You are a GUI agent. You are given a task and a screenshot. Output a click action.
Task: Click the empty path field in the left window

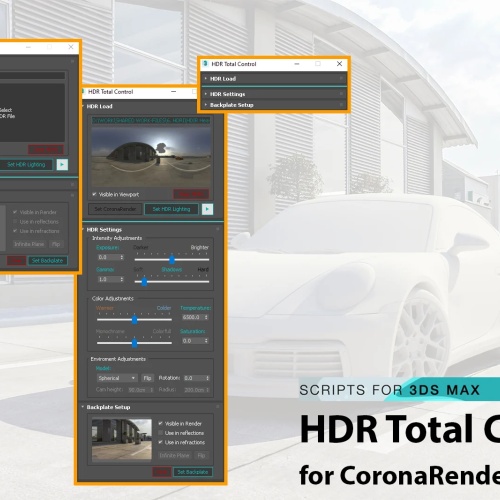[32, 75]
